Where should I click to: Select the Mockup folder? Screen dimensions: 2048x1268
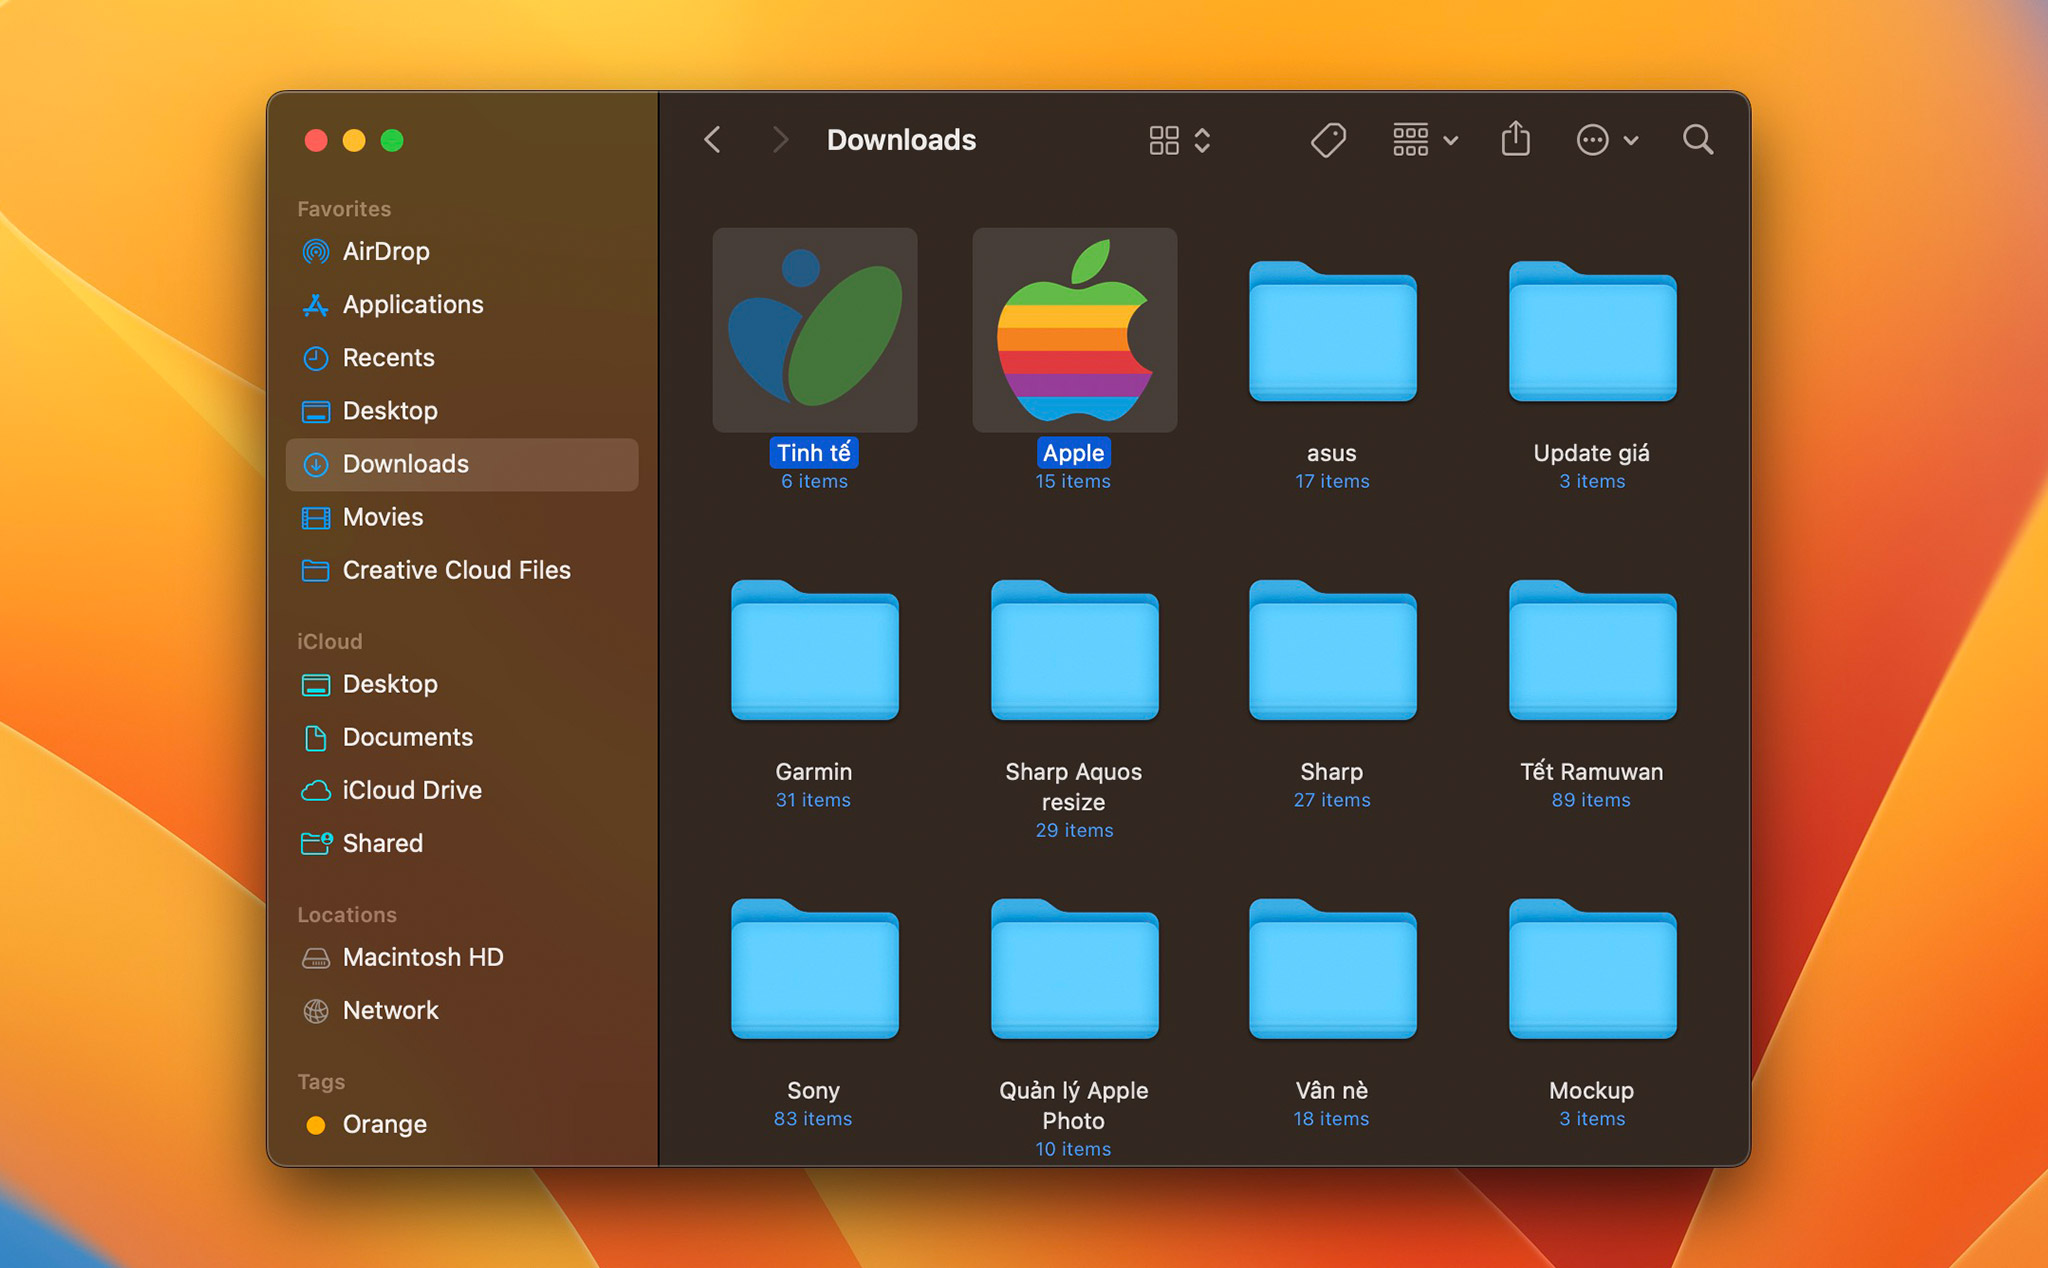(x=1592, y=969)
